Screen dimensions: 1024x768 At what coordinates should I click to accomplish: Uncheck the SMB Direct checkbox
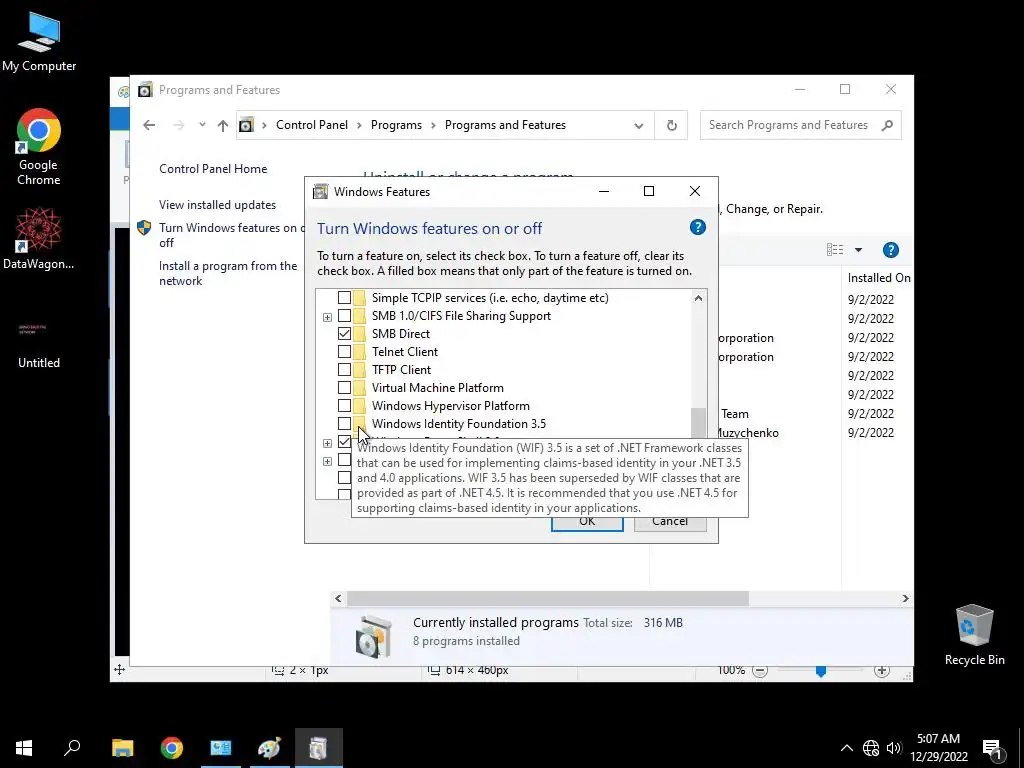pyautogui.click(x=344, y=334)
